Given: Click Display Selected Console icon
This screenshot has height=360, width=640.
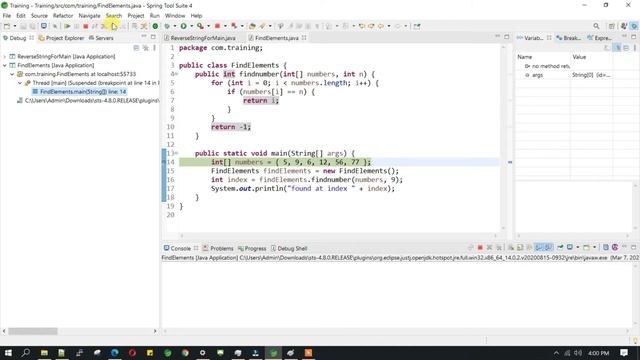Looking at the screenshot, I should pyautogui.click(x=570, y=248).
